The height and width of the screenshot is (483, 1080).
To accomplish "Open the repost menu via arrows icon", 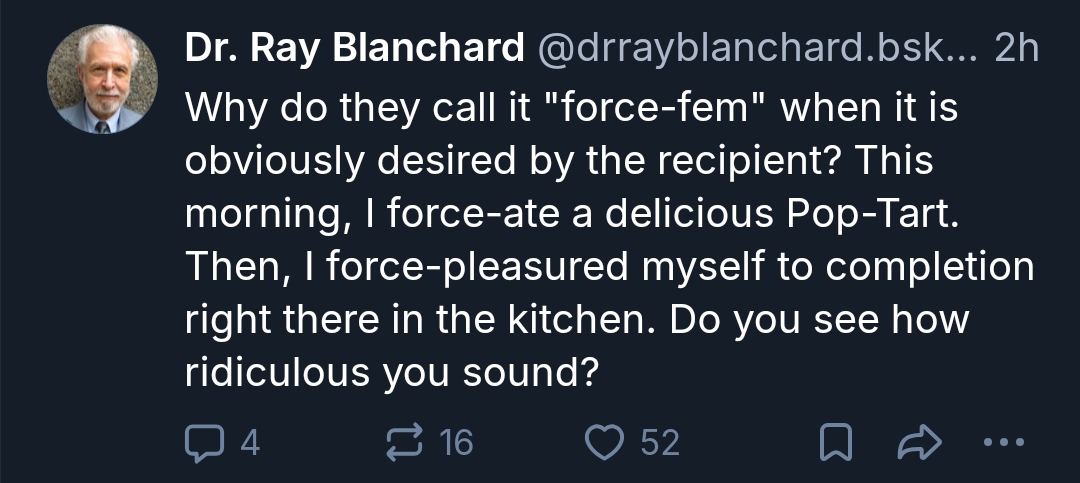I will pos(404,442).
